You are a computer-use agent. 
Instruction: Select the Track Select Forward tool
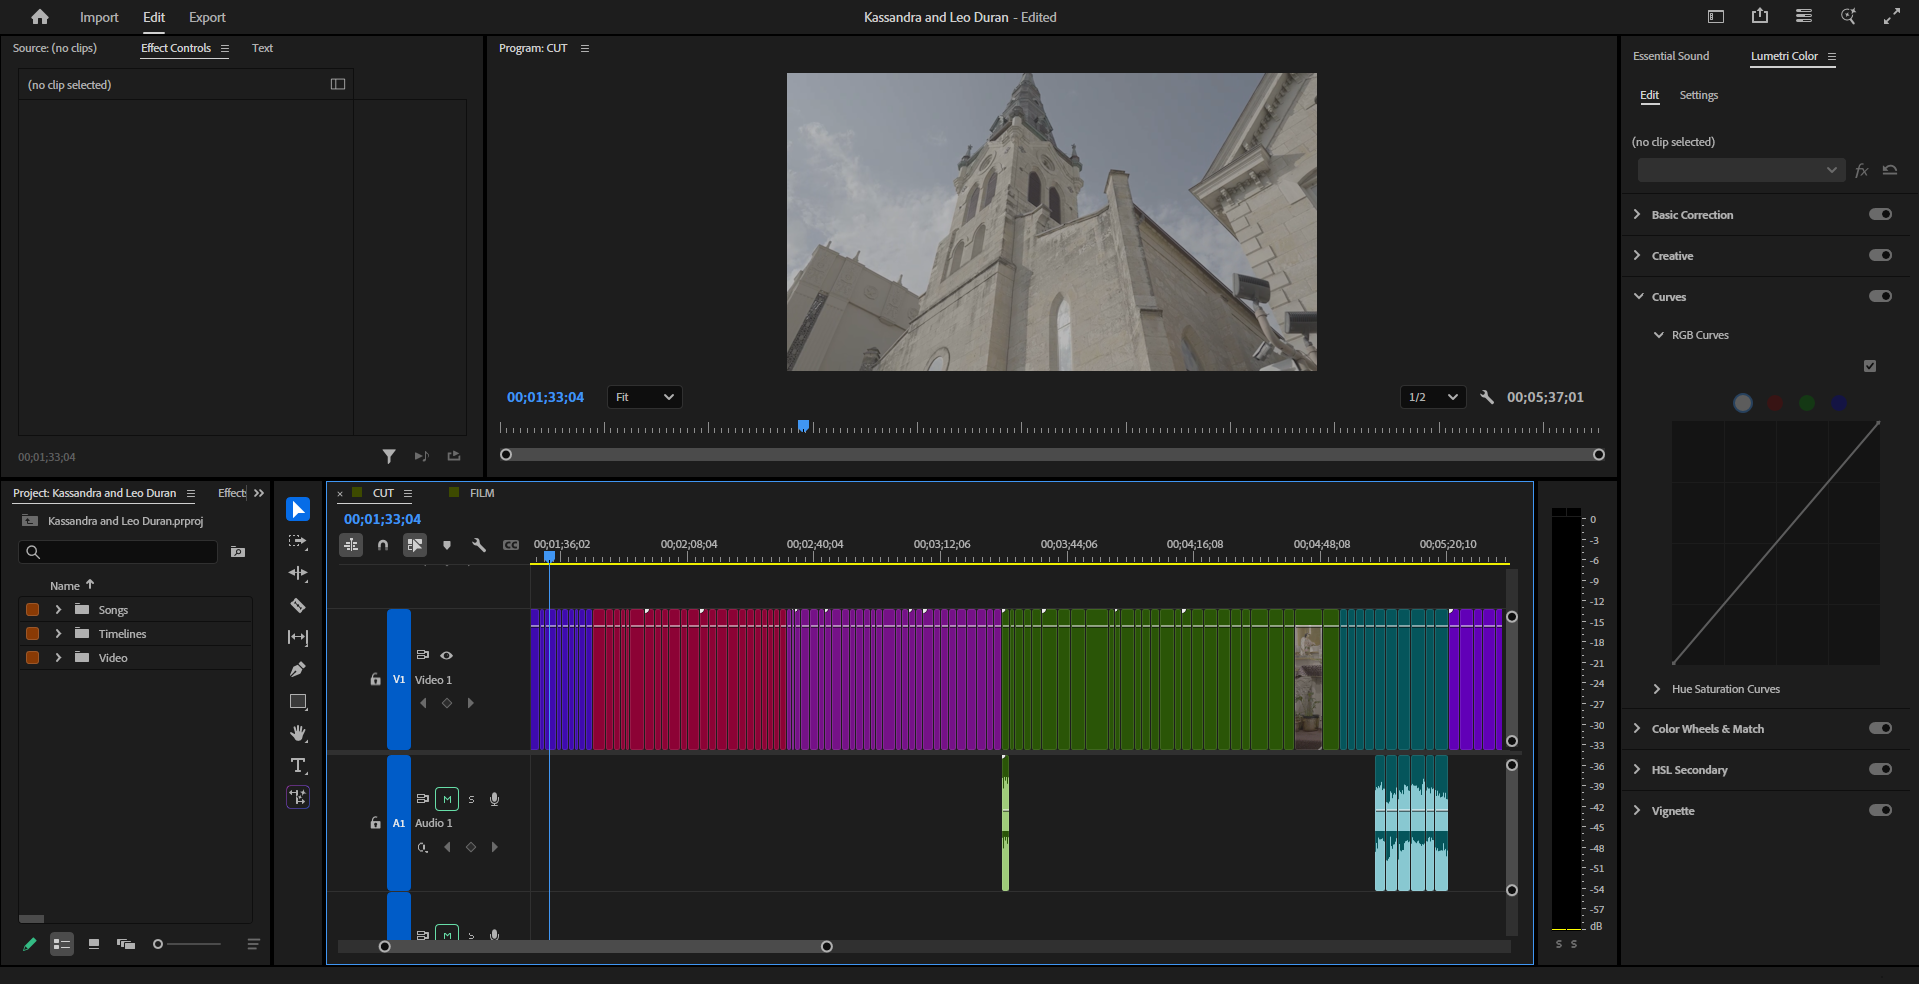[298, 542]
